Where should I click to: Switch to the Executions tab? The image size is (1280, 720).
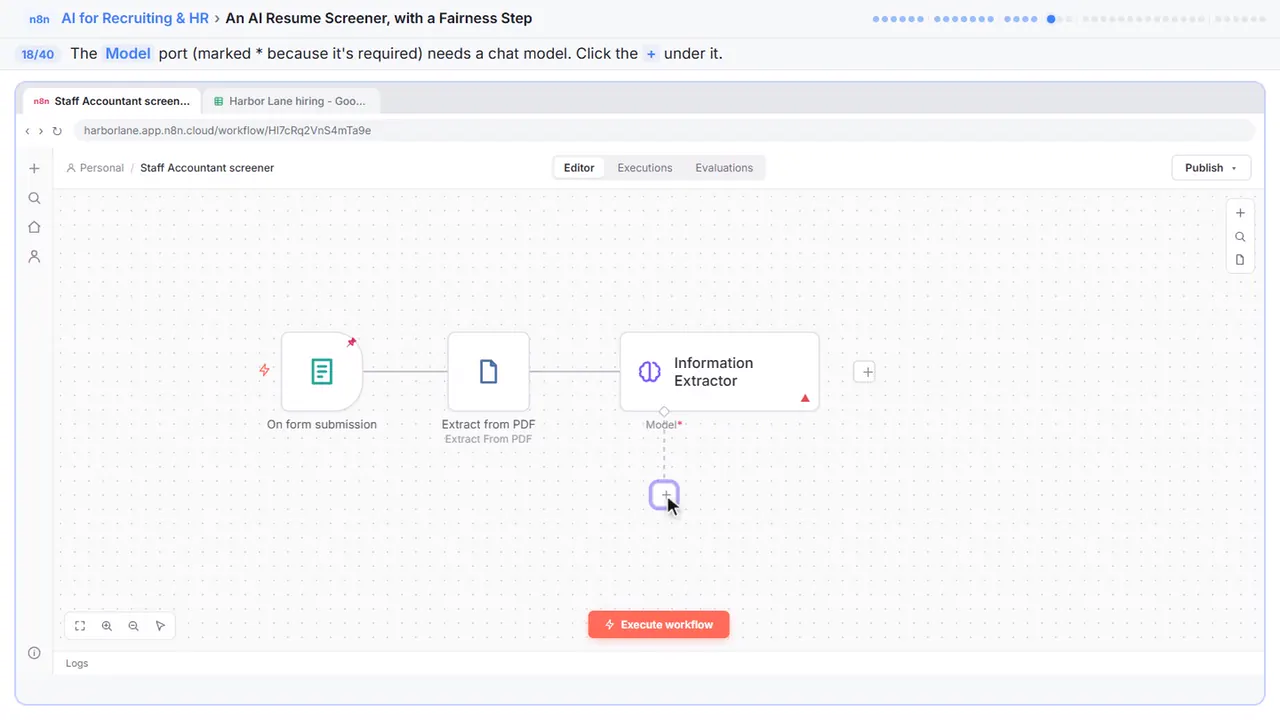645,168
